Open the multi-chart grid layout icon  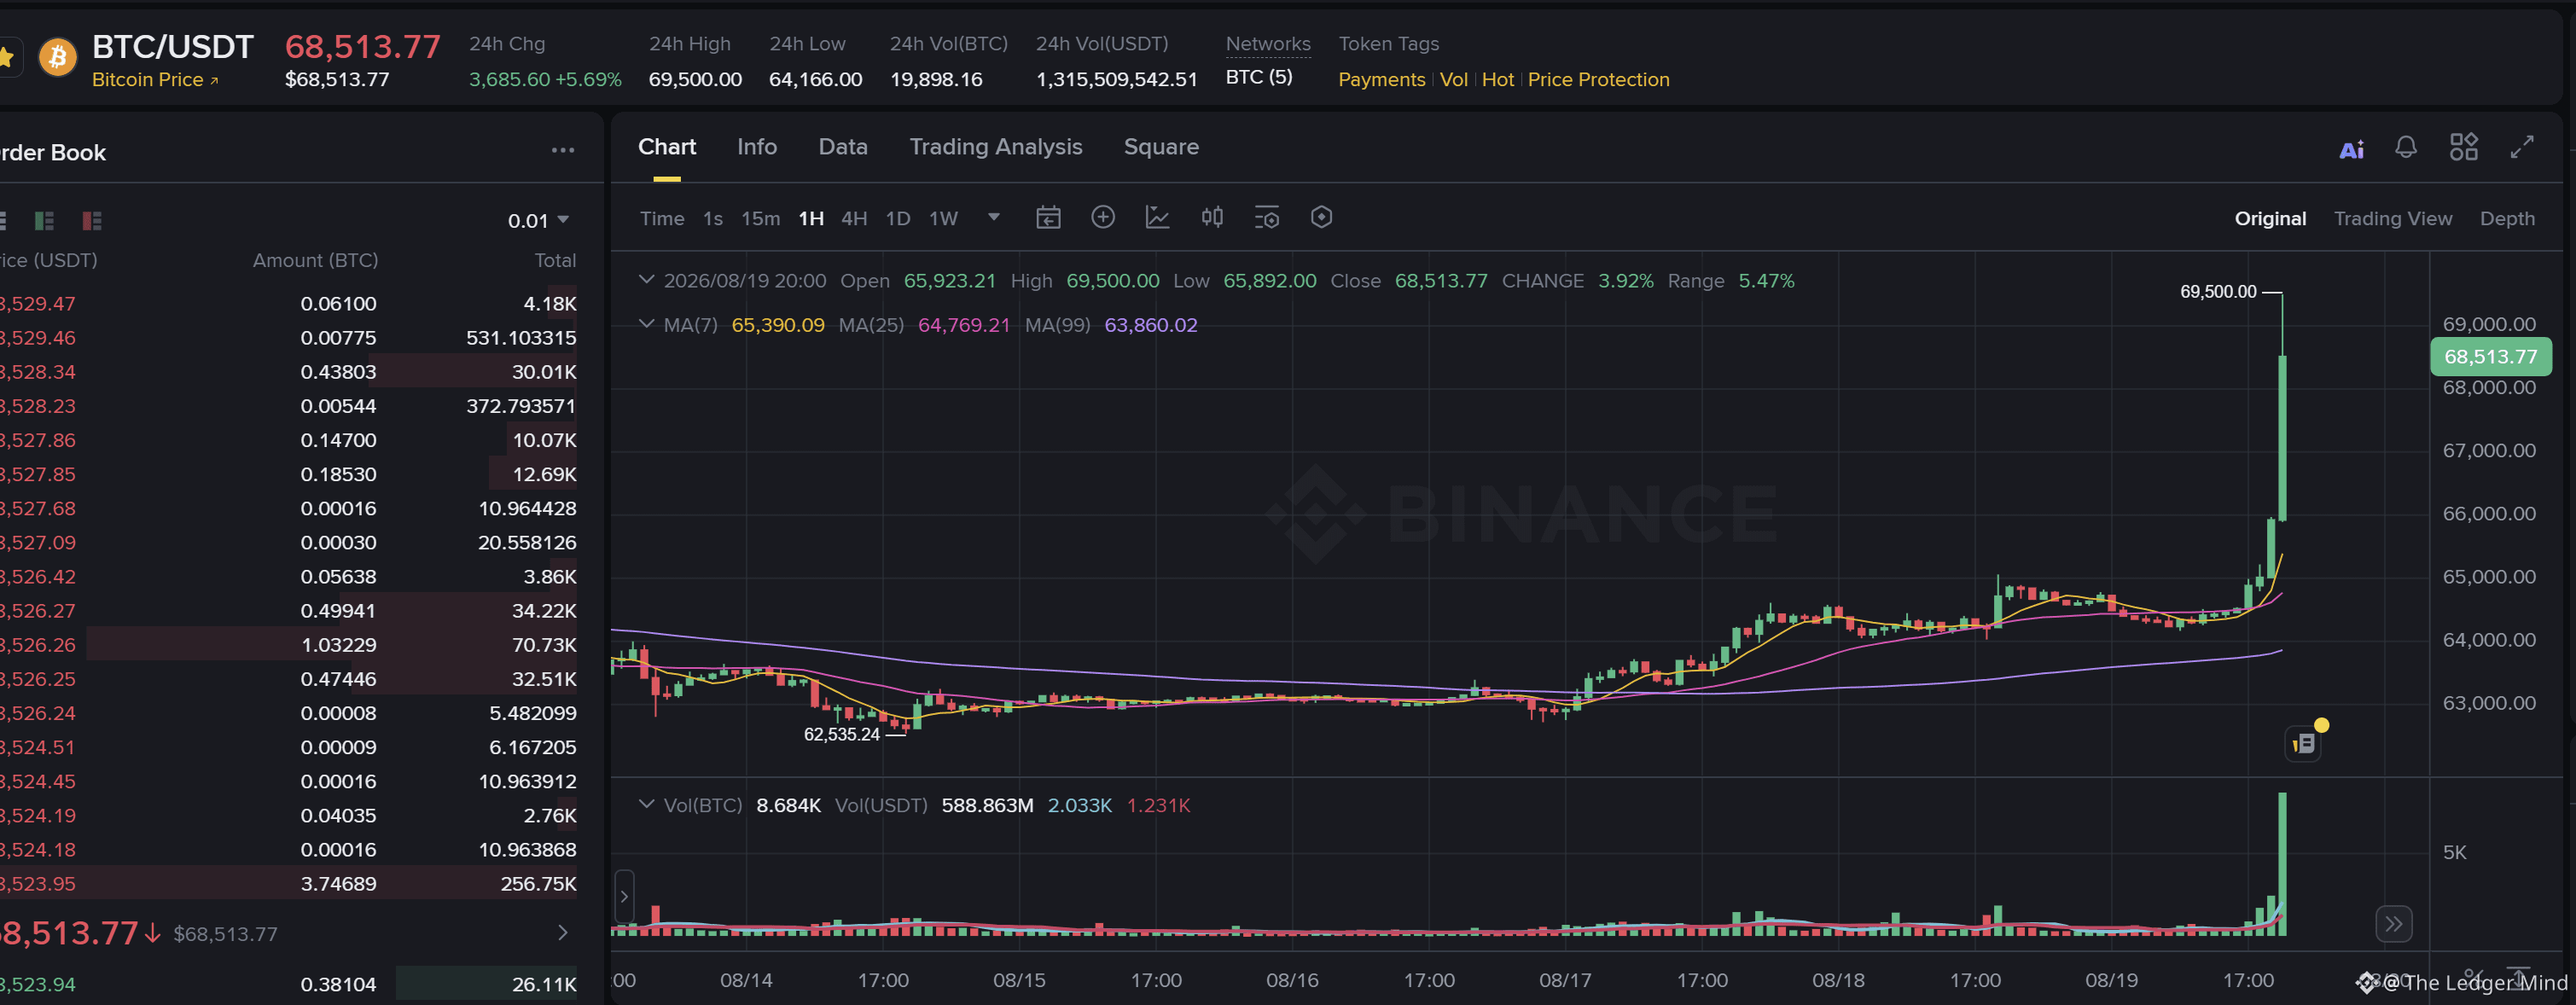(x=2464, y=147)
